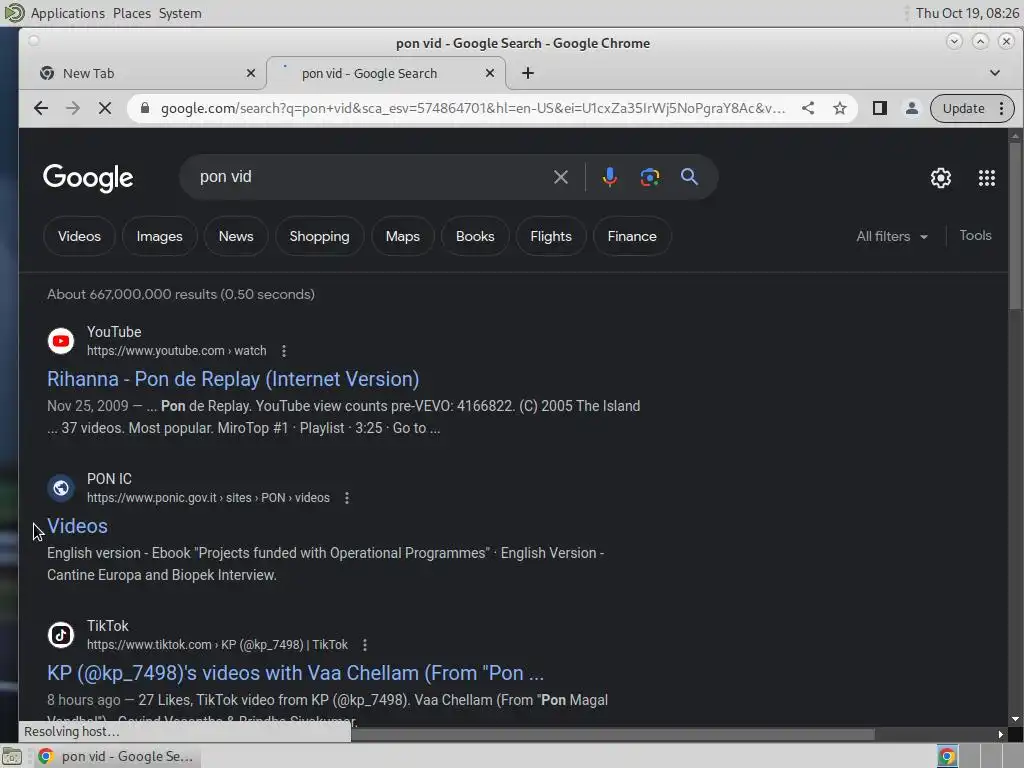Click the YouTube favicon in the results
The image size is (1024, 768).
61,341
